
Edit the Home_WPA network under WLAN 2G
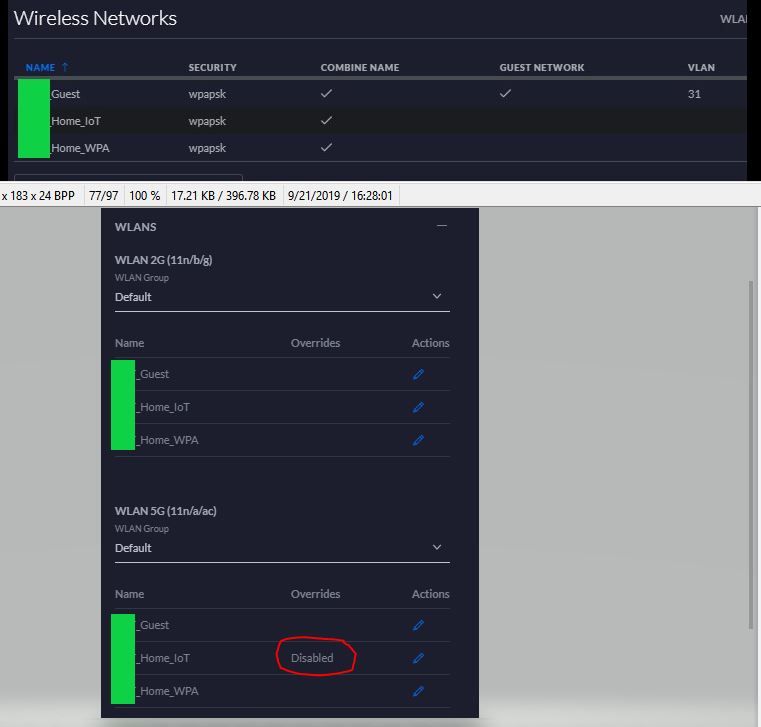pyautogui.click(x=418, y=440)
